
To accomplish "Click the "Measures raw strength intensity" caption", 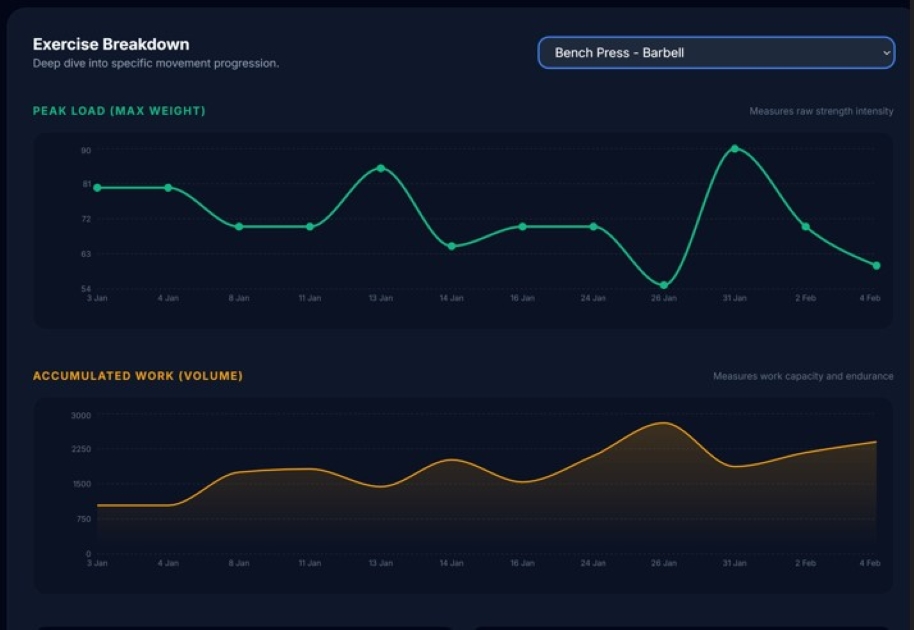I will (x=821, y=112).
